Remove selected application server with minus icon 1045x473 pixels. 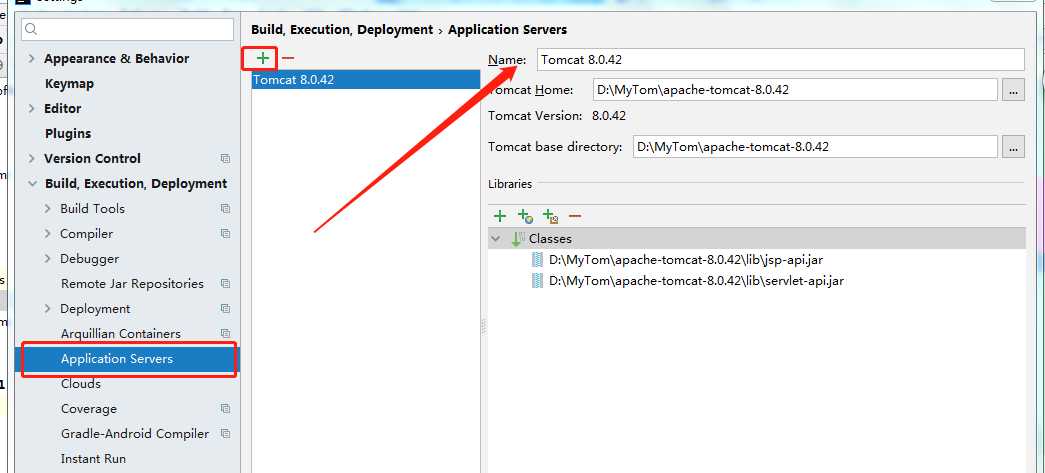288,58
